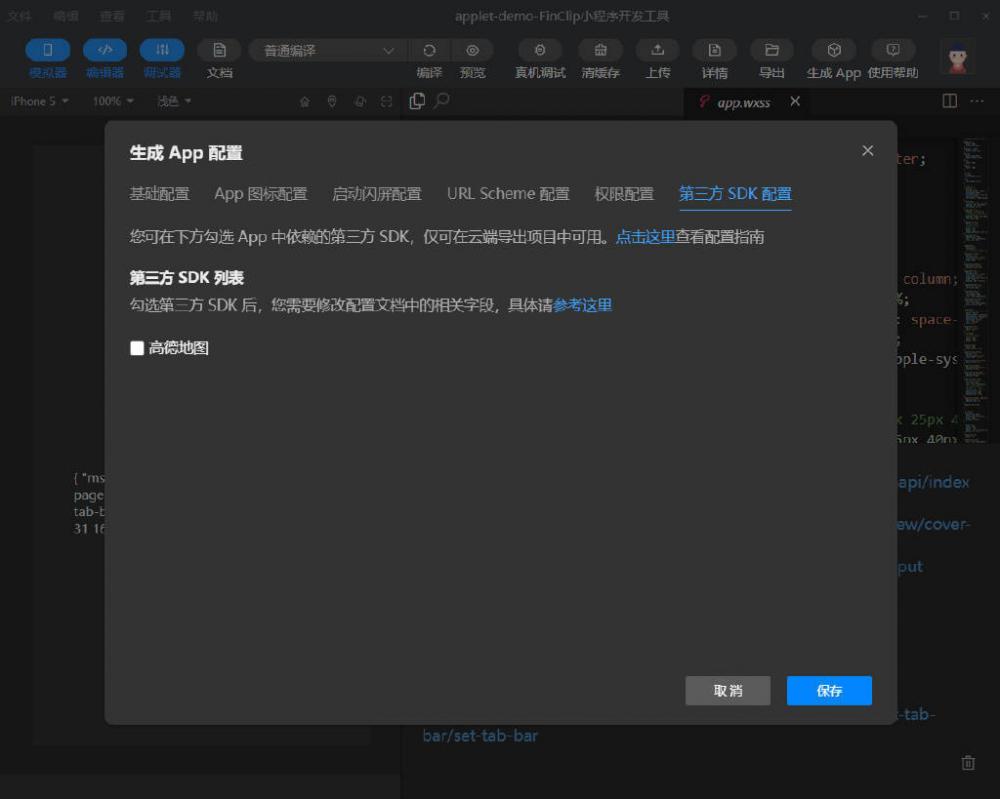Click the user avatar in toolbar

(957, 58)
